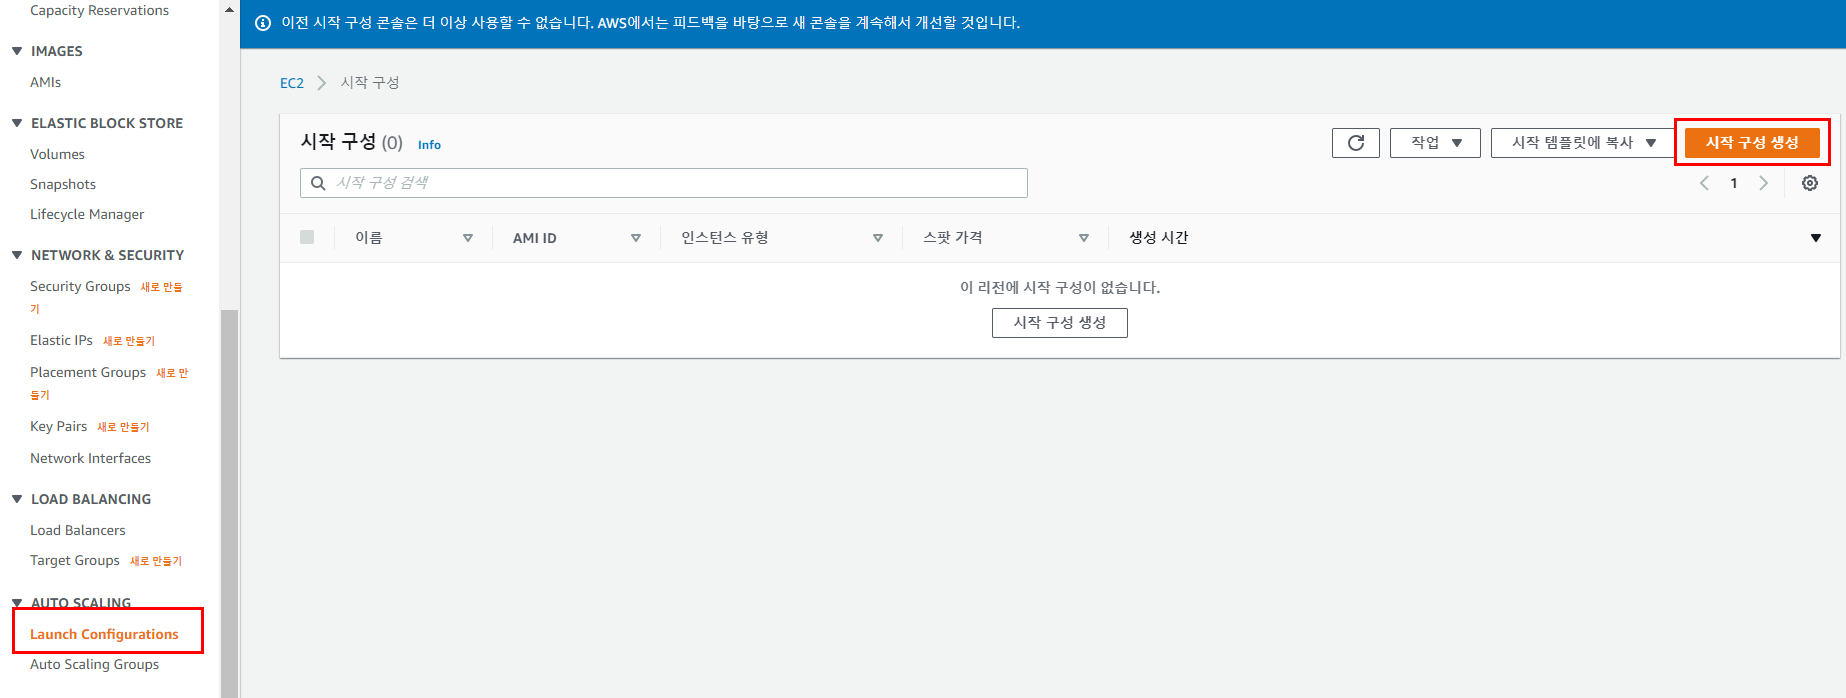Screen dimensions: 1846x698
Task: Click the orange 시작 구성 생성 button
Action: coord(1752,143)
